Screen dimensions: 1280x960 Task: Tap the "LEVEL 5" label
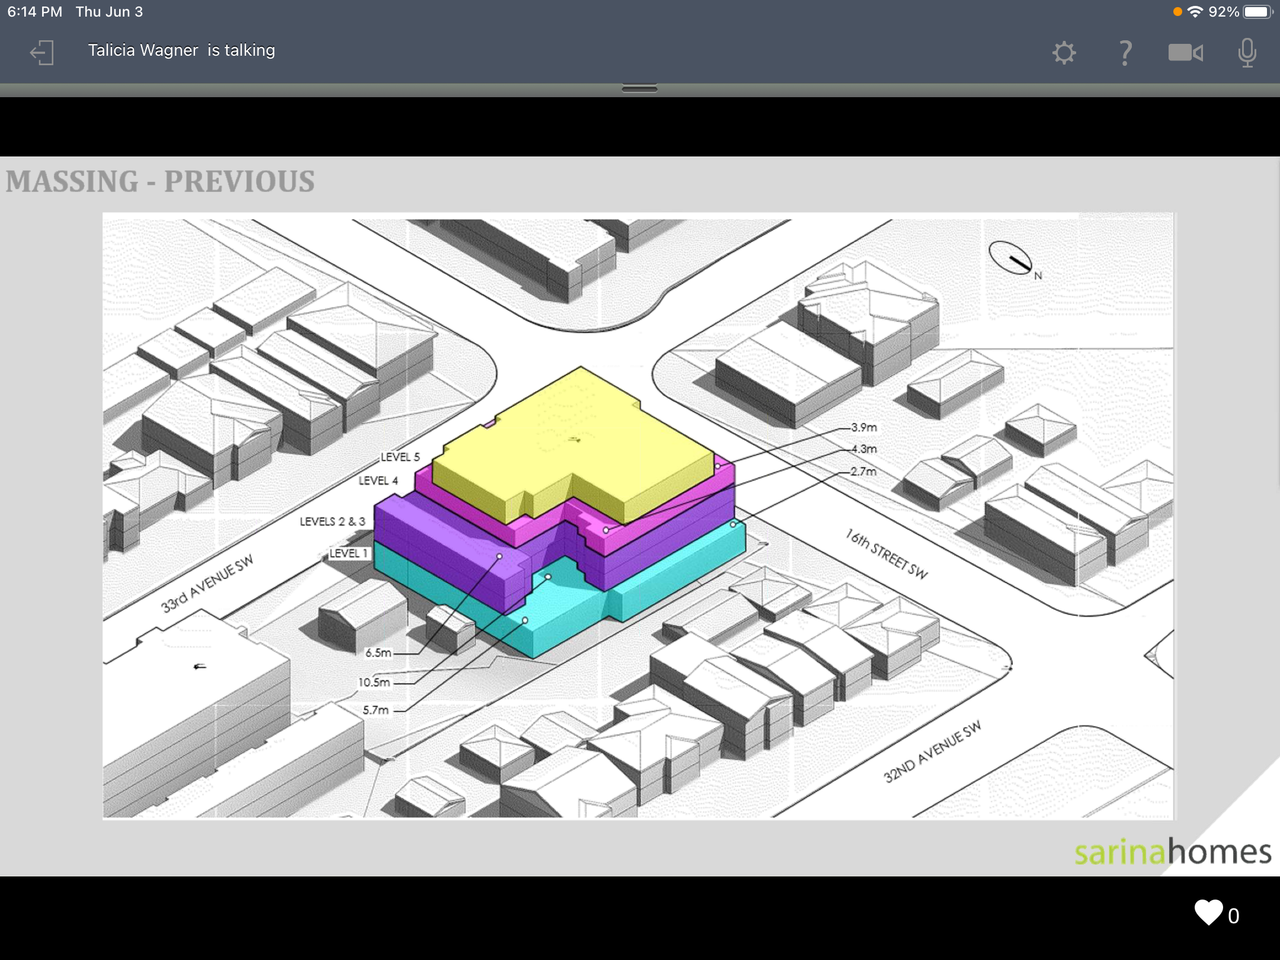point(400,457)
